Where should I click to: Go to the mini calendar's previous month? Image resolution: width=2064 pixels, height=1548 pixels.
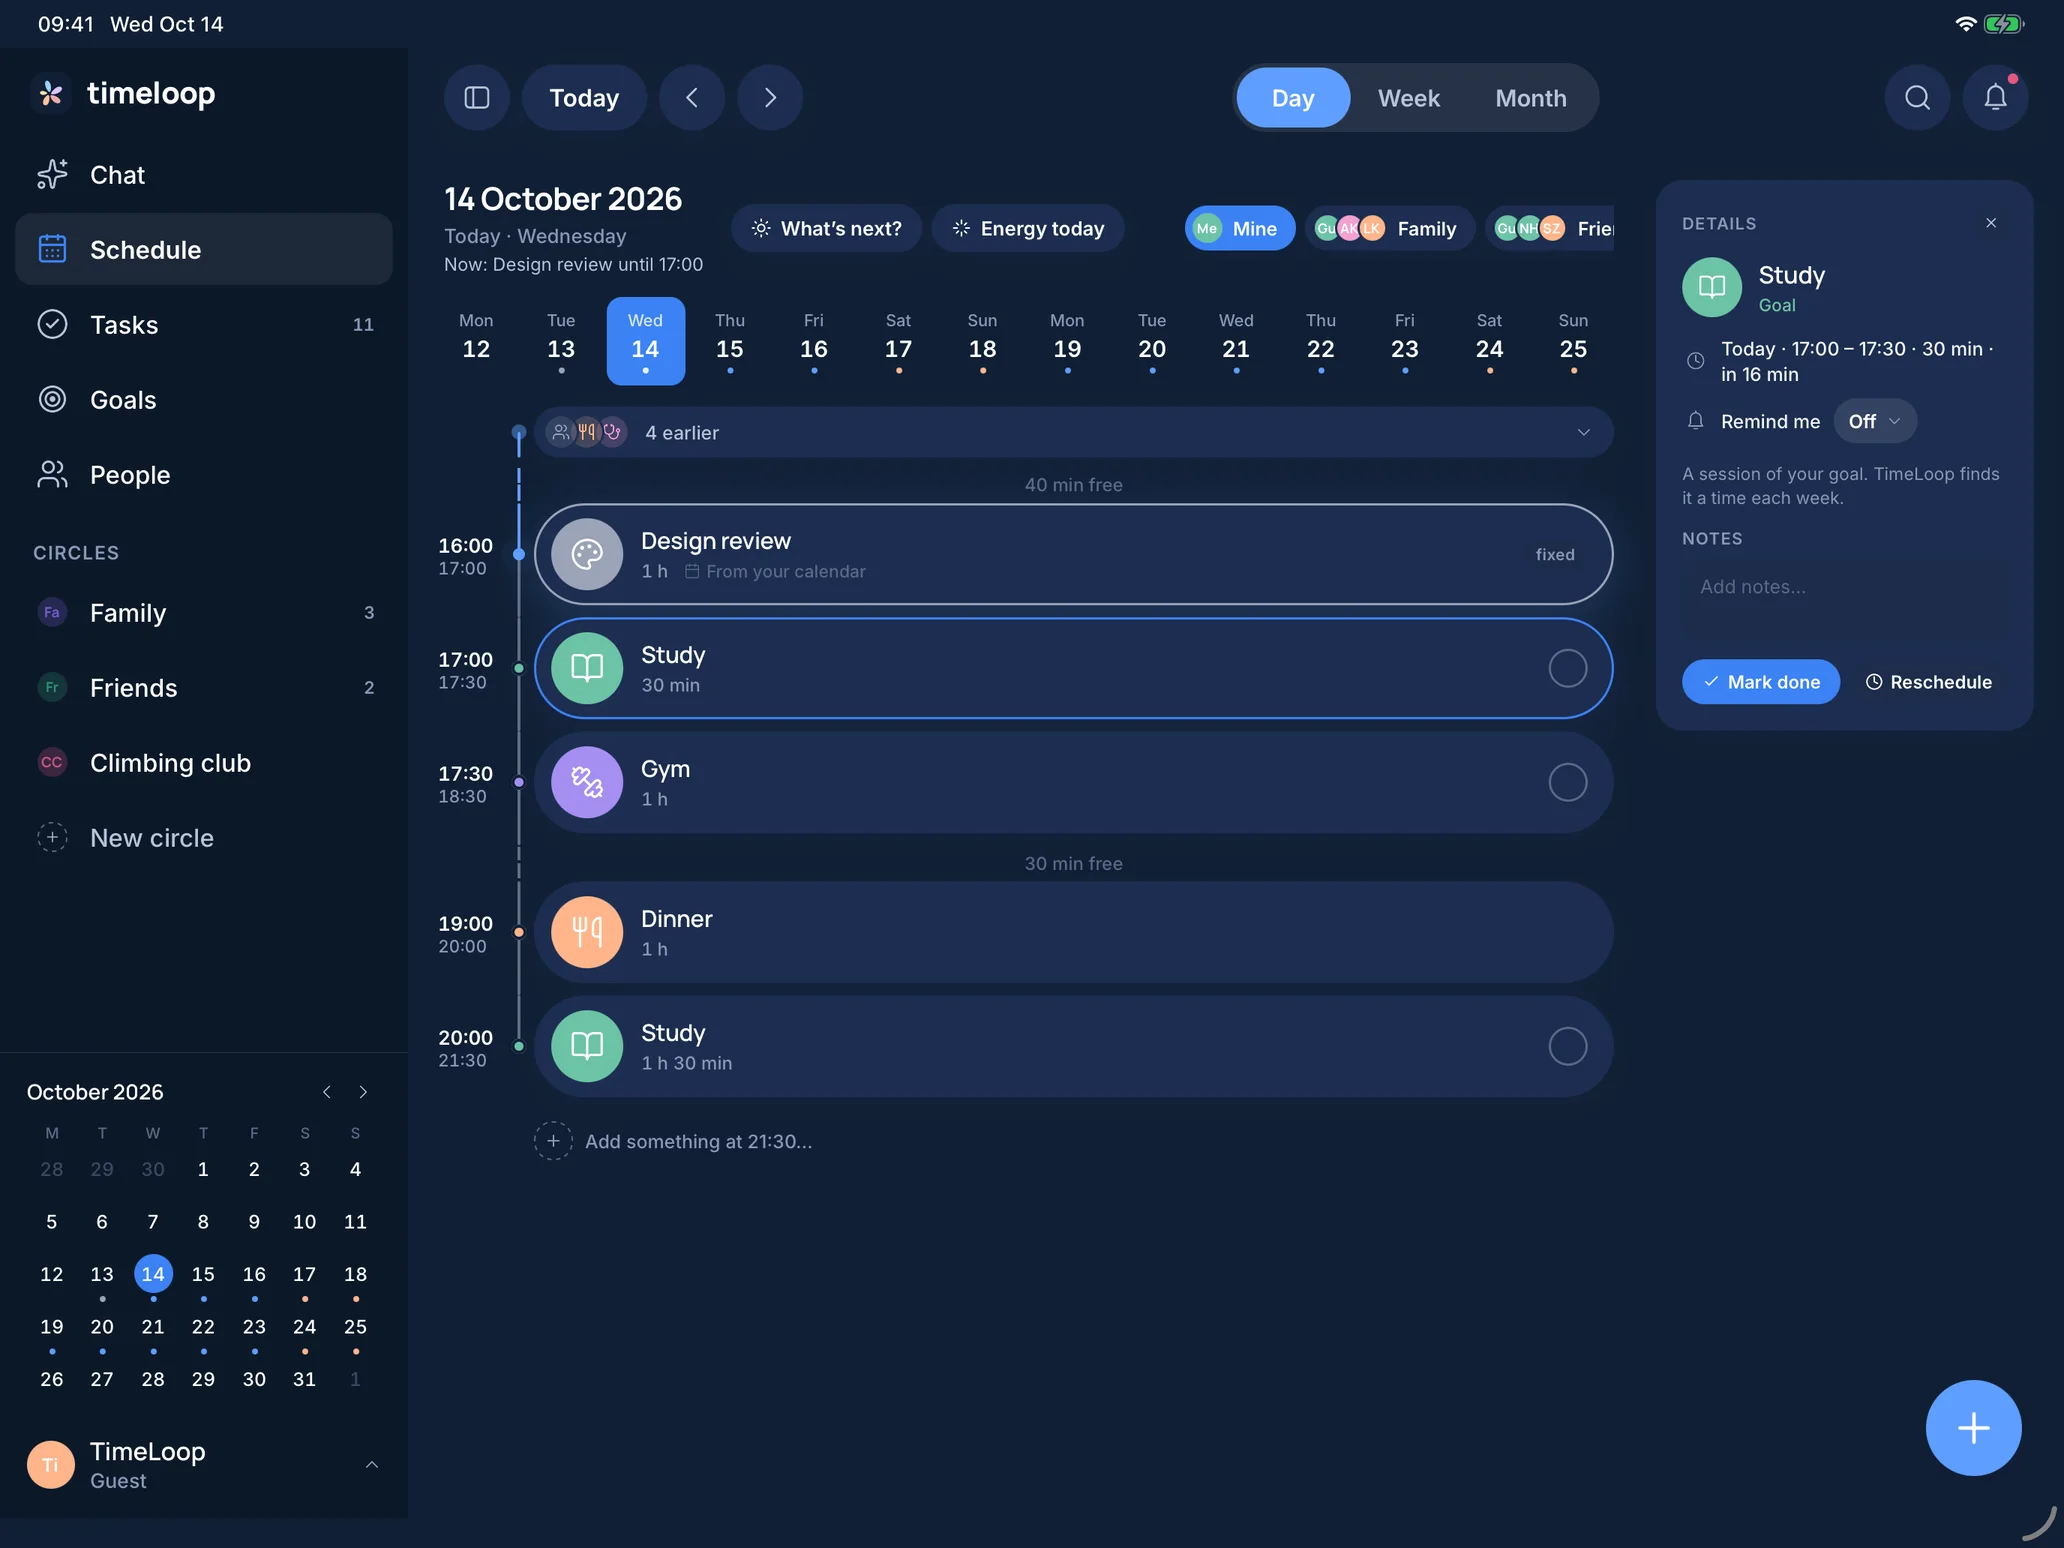[x=326, y=1092]
